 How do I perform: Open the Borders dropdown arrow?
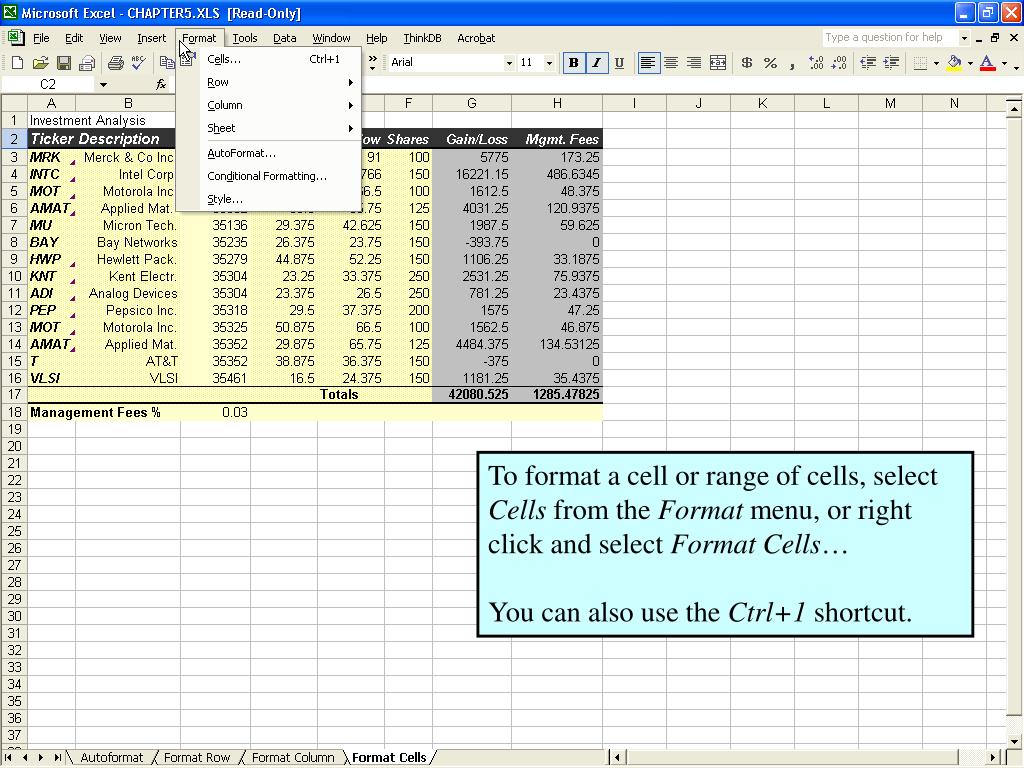click(936, 63)
